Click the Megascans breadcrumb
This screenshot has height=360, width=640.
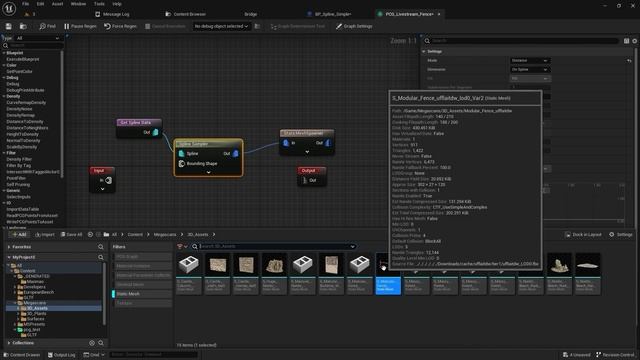[x=164, y=234]
